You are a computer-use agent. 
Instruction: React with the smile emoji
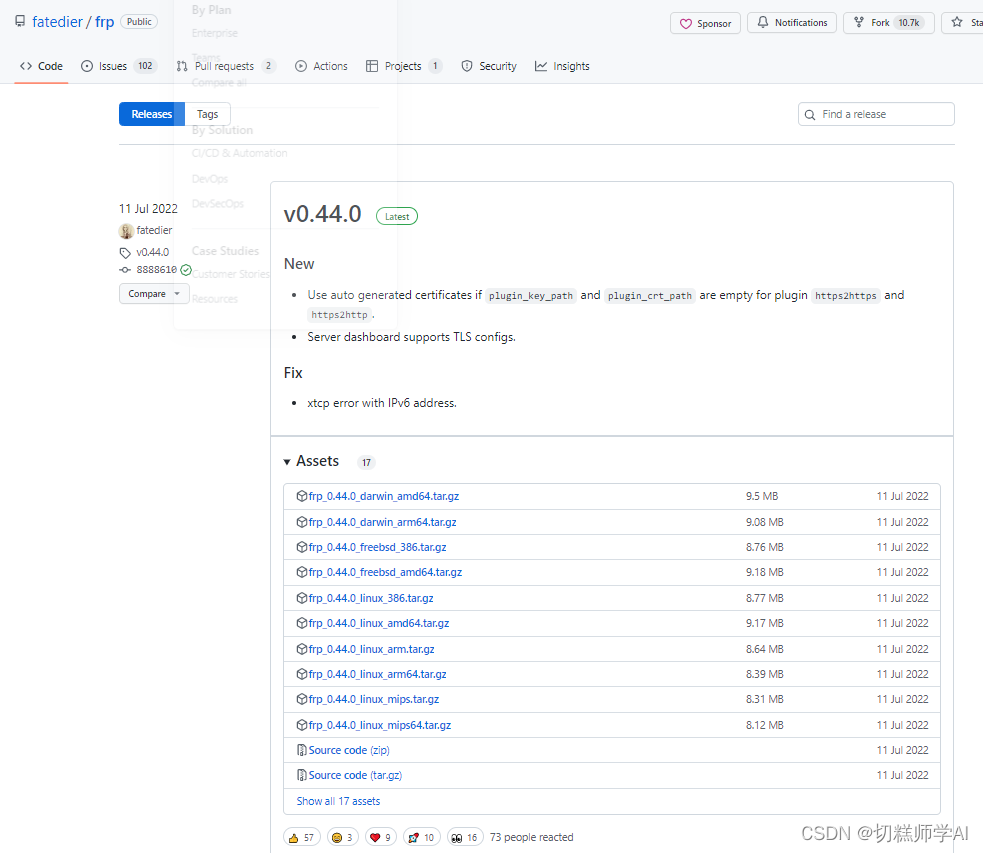pyautogui.click(x=342, y=837)
